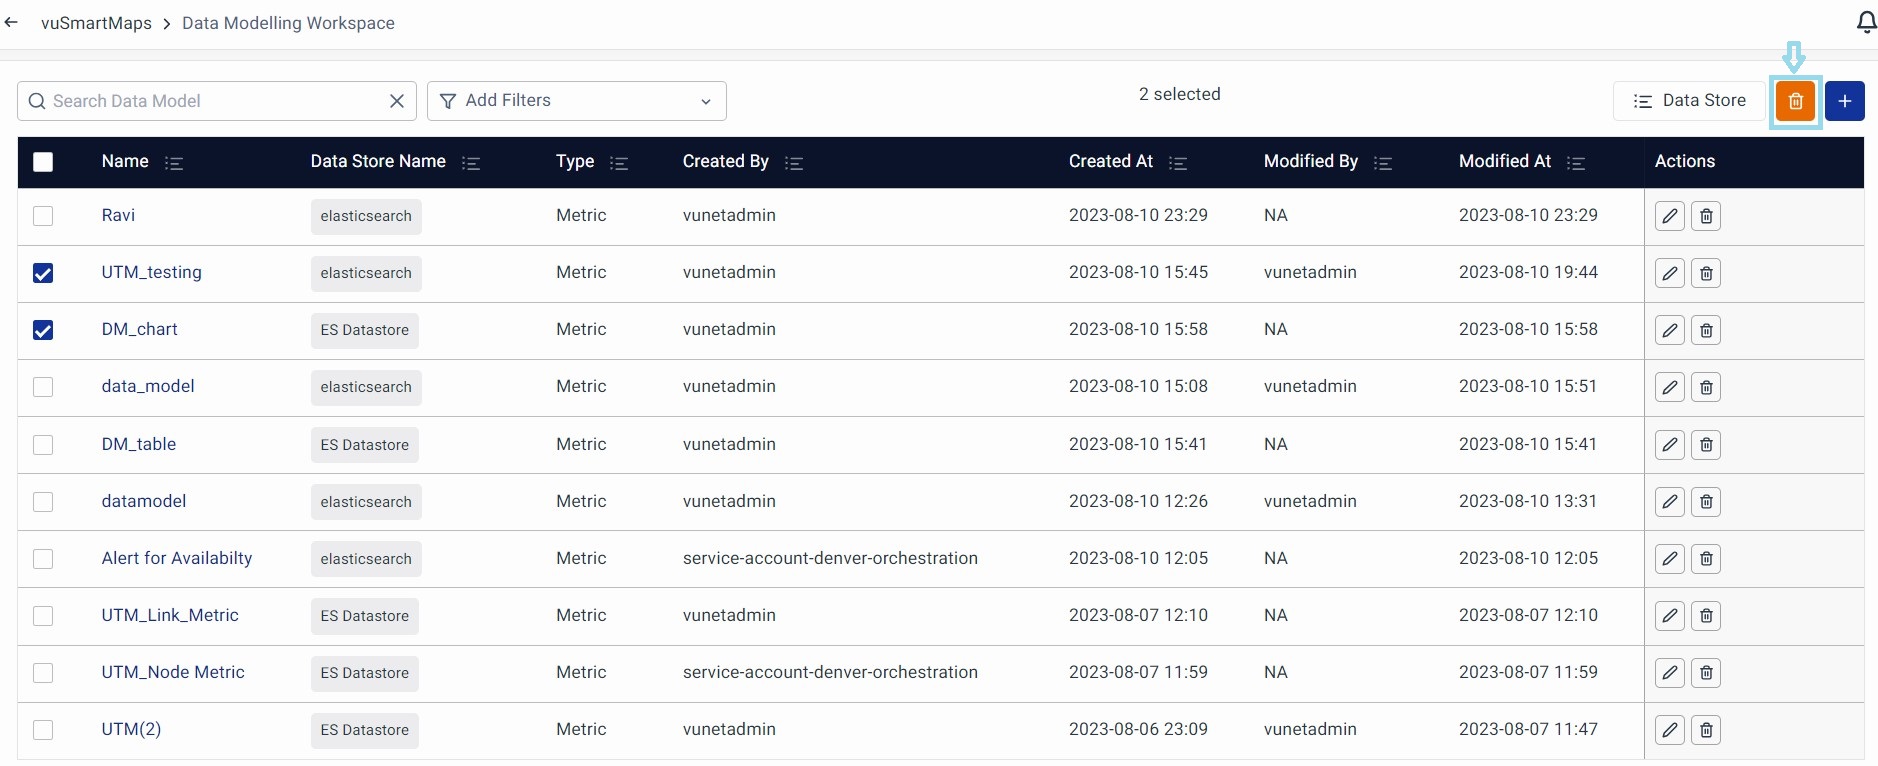Open the Name column sort menu
This screenshot has height=766, width=1878.
pyautogui.click(x=174, y=163)
